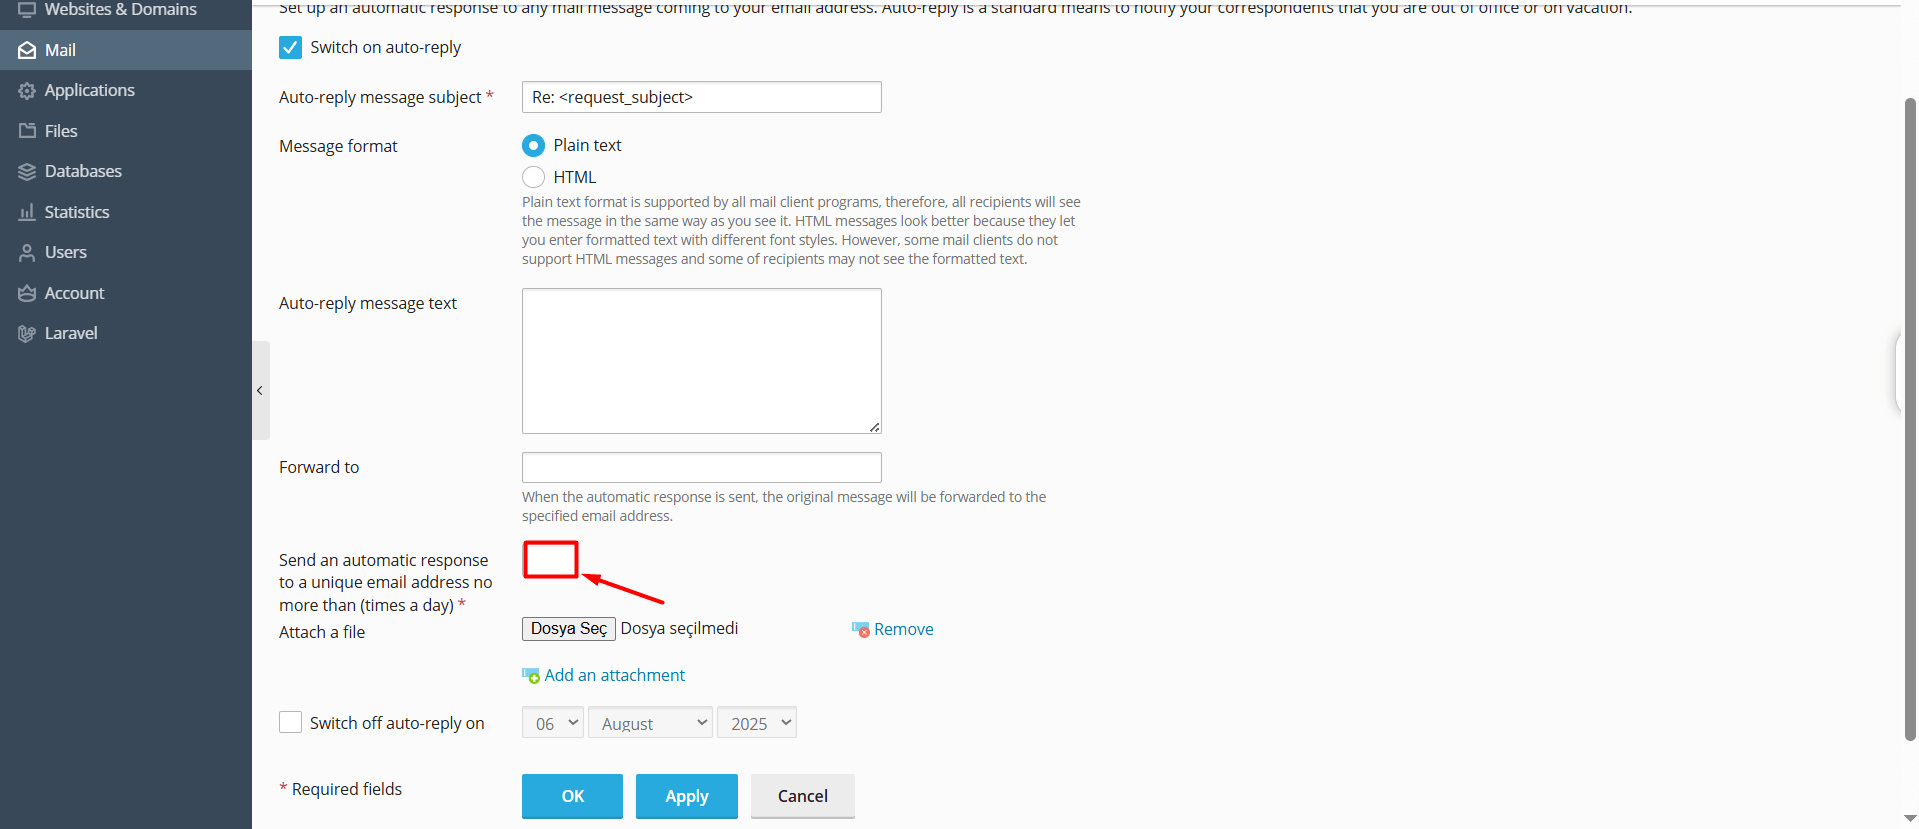Image resolution: width=1919 pixels, height=829 pixels.
Task: Collapse the sidebar with arrow handle
Action: pos(260,390)
